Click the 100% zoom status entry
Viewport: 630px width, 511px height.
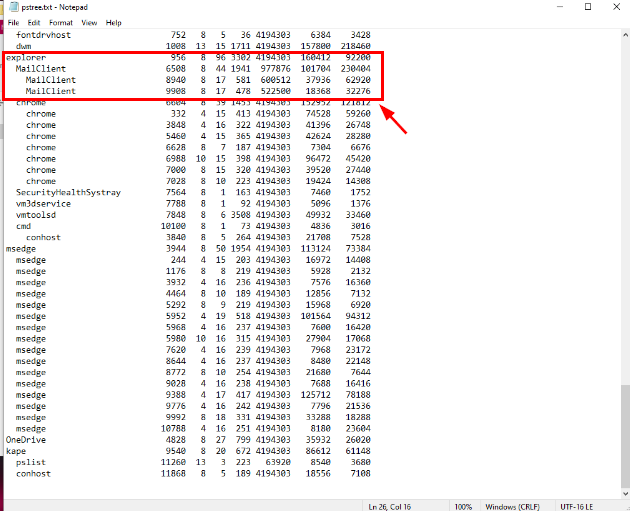463,507
